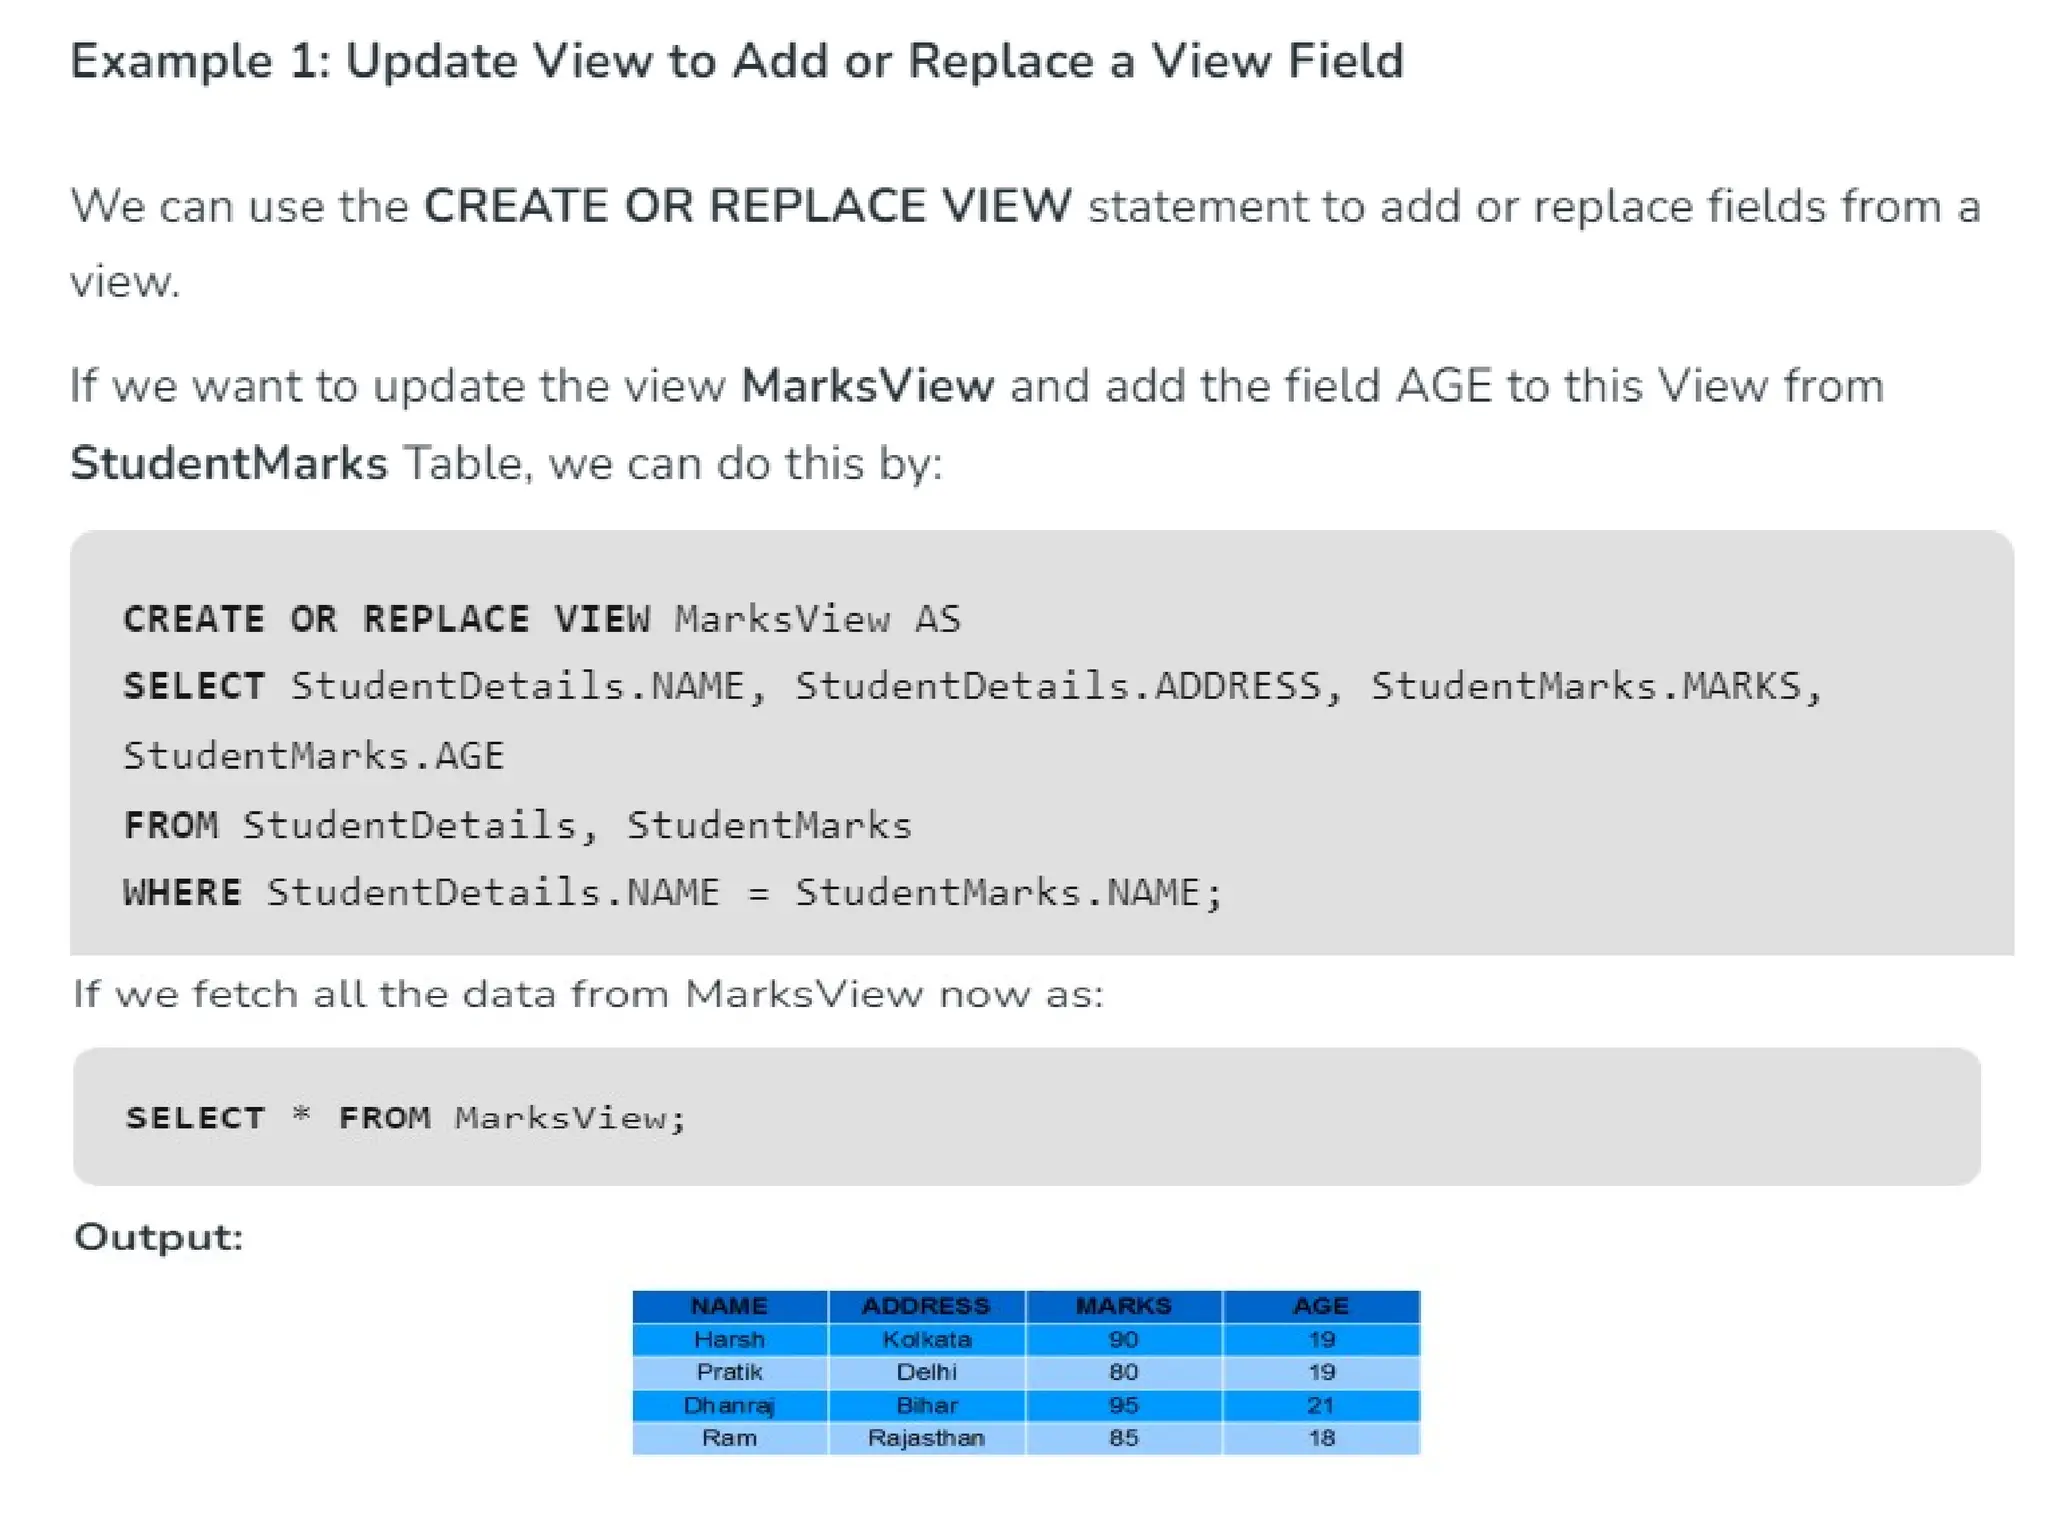This screenshot has height=1536, width=2048.
Task: Click the marks value 95 in table
Action: click(1123, 1405)
